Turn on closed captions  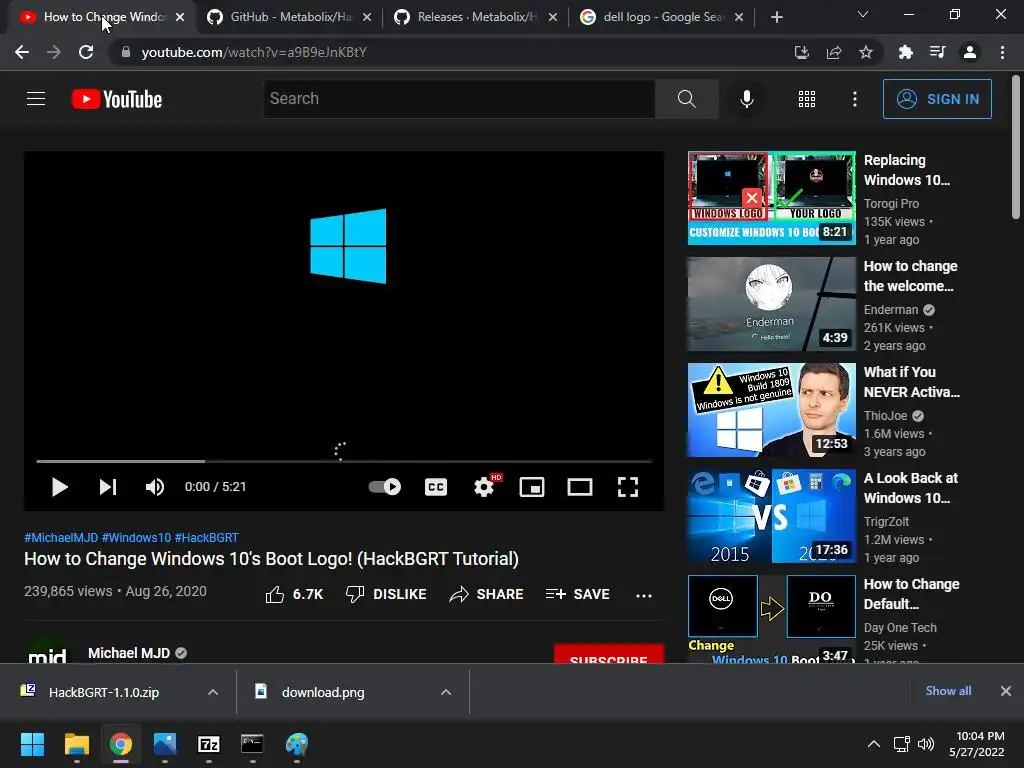coord(436,487)
